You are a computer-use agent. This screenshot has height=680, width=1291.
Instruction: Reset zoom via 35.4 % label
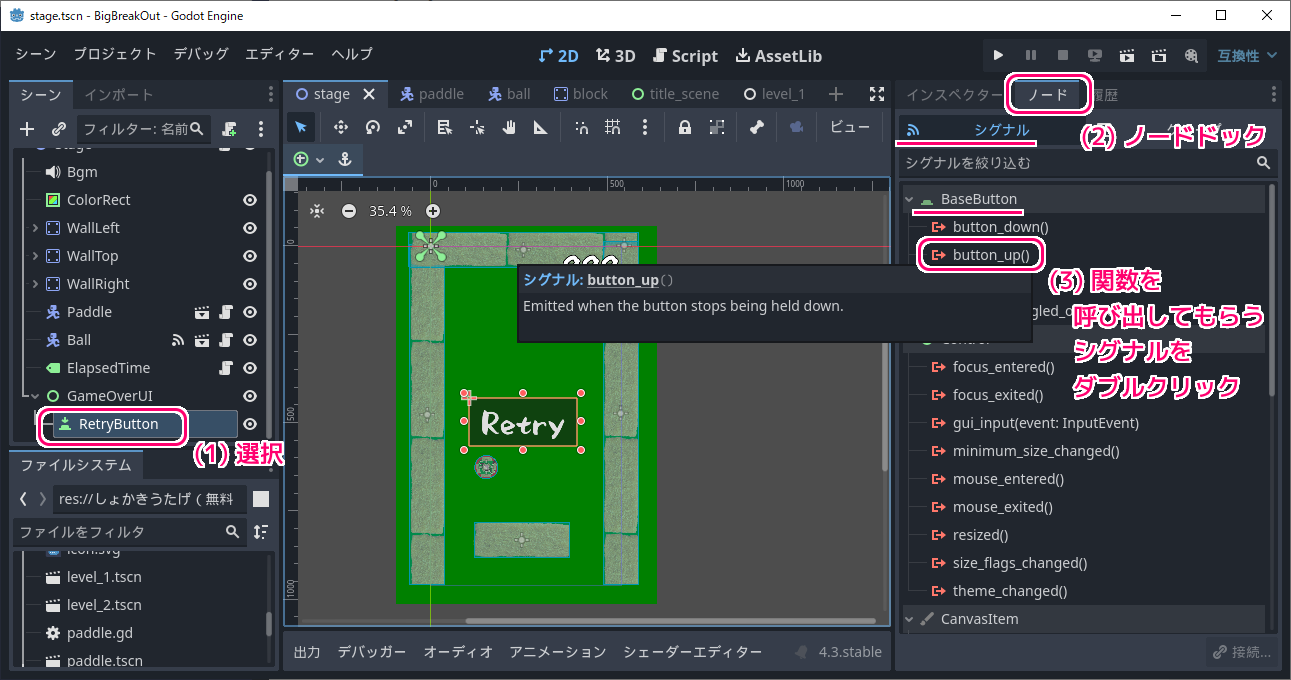click(391, 211)
